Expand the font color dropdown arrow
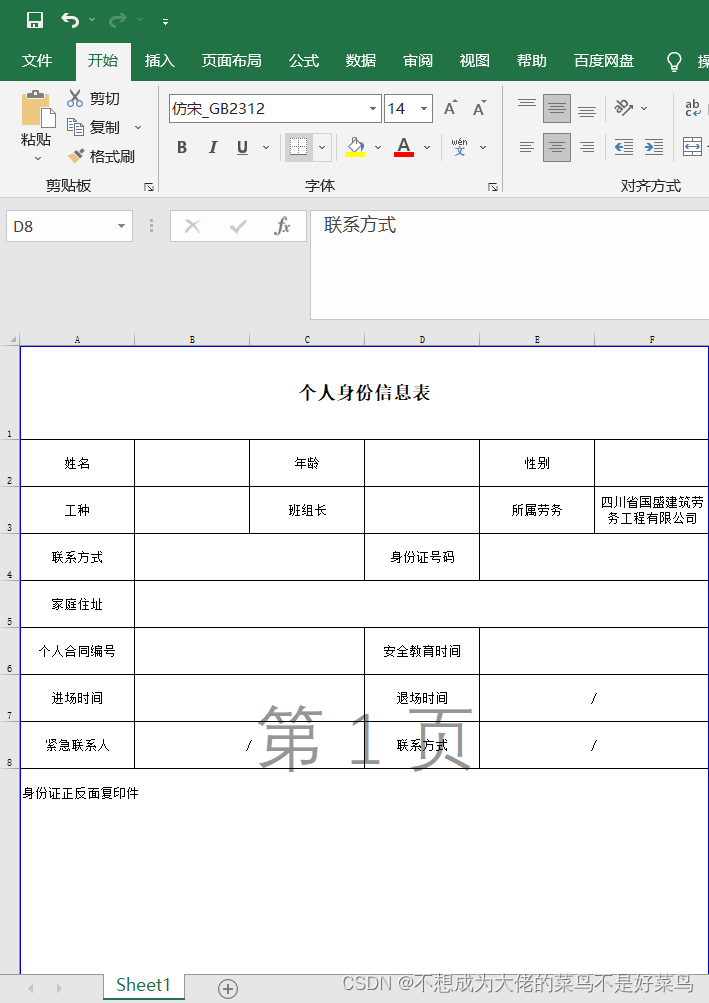The height and width of the screenshot is (1003, 709). click(427, 148)
